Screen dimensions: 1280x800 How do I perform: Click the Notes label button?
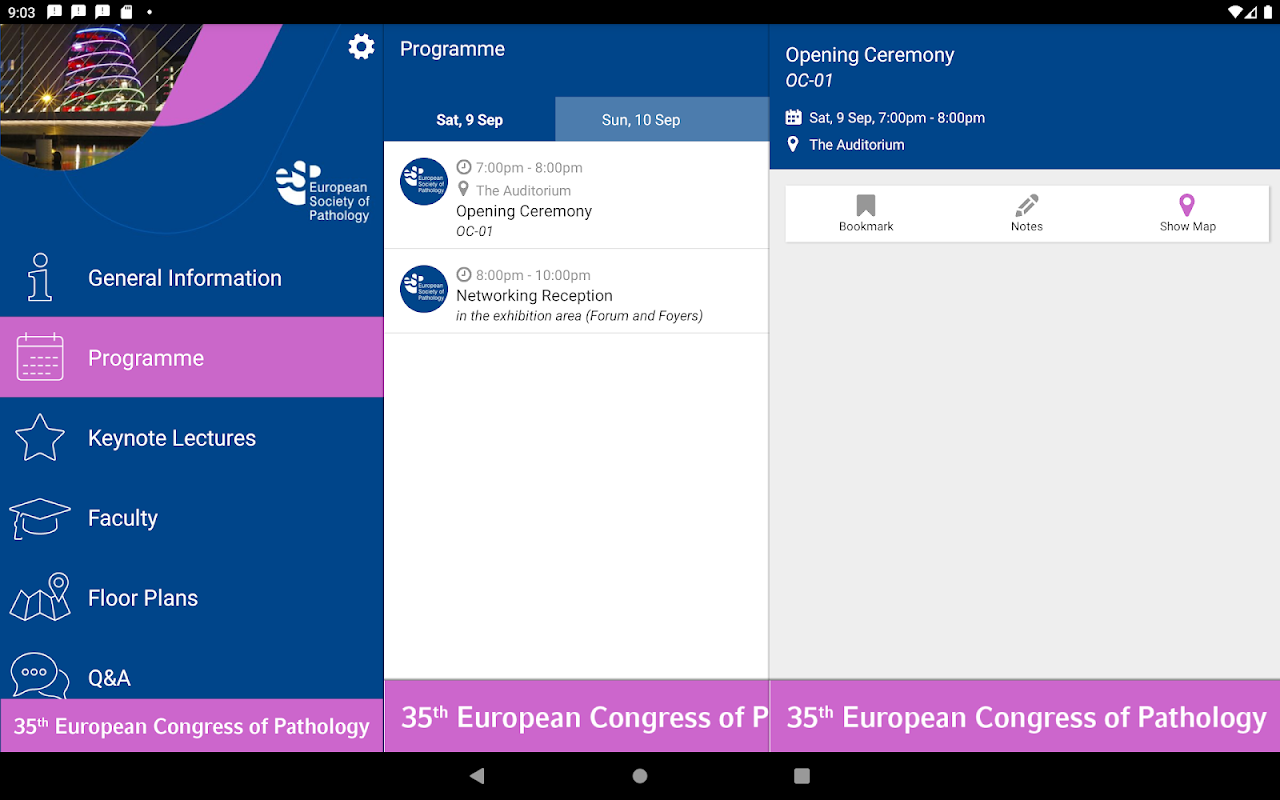(1027, 227)
